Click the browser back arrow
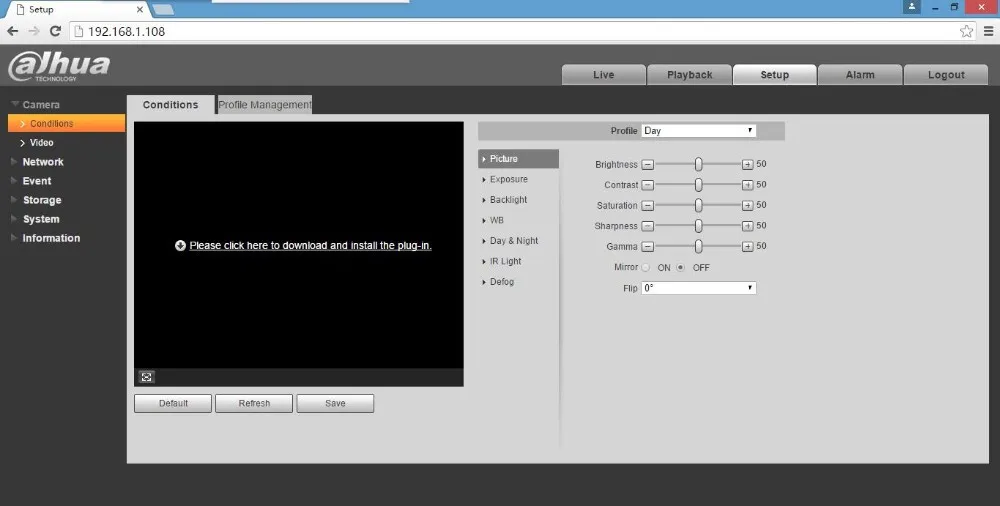The width and height of the screenshot is (1000, 506). (13, 31)
